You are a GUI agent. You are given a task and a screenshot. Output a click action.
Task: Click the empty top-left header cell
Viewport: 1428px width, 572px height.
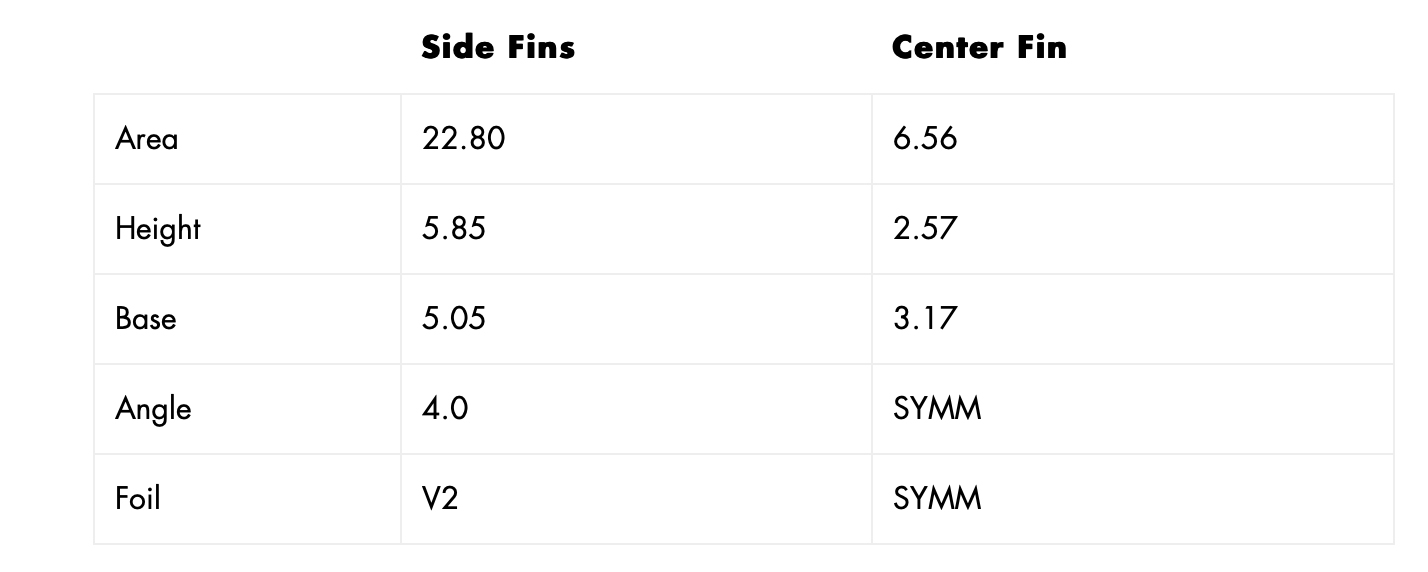pyautogui.click(x=247, y=47)
